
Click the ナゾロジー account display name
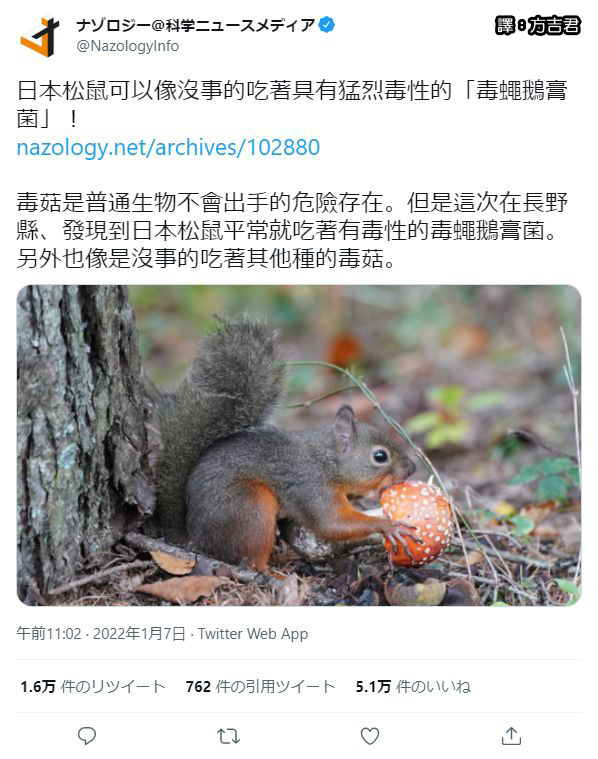196,25
